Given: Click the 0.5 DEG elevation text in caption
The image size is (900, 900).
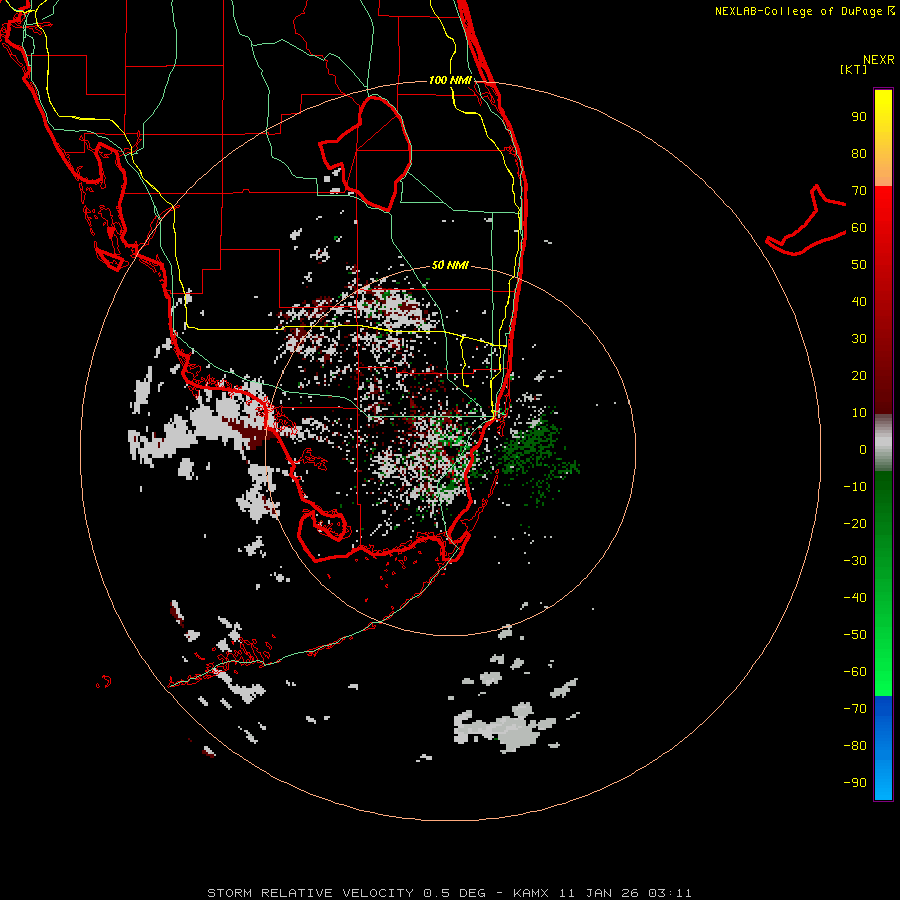Looking at the screenshot, I should pos(455,893).
